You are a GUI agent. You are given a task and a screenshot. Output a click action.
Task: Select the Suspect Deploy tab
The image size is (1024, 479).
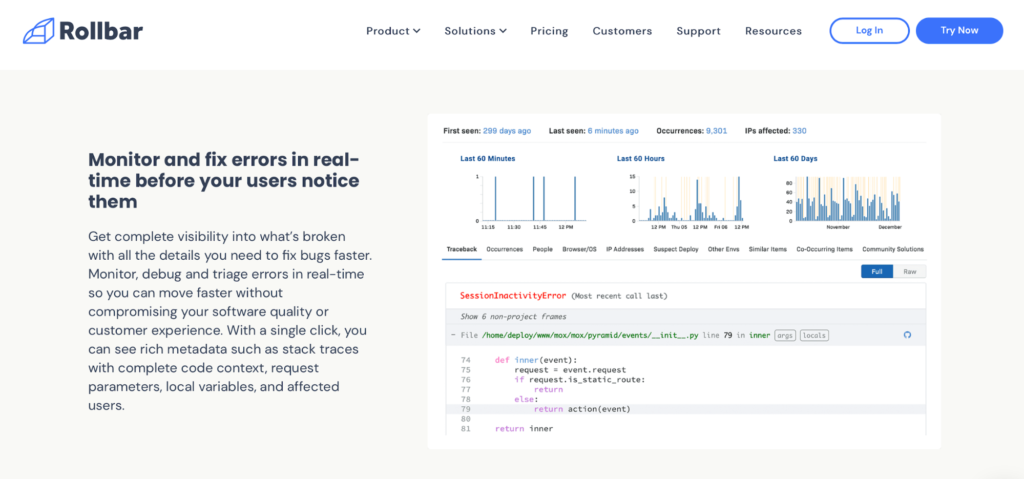coord(676,250)
